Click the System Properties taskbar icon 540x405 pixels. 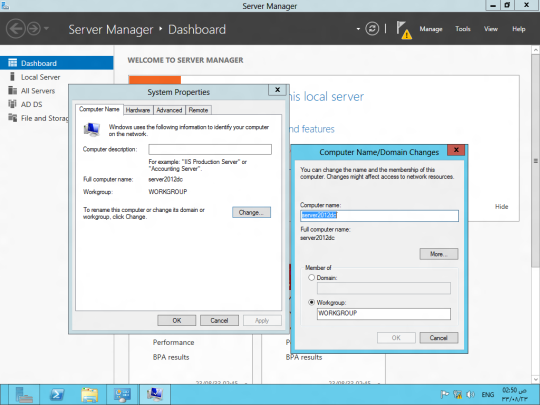[155, 395]
